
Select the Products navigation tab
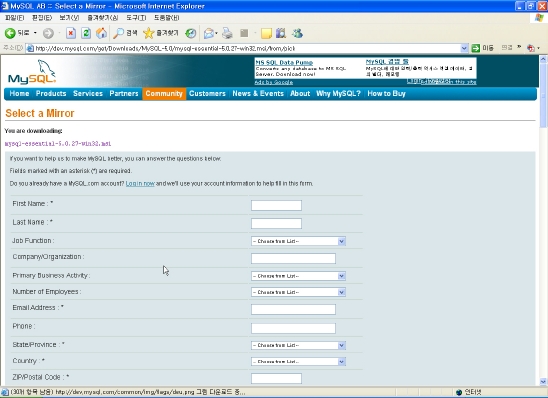[51, 94]
